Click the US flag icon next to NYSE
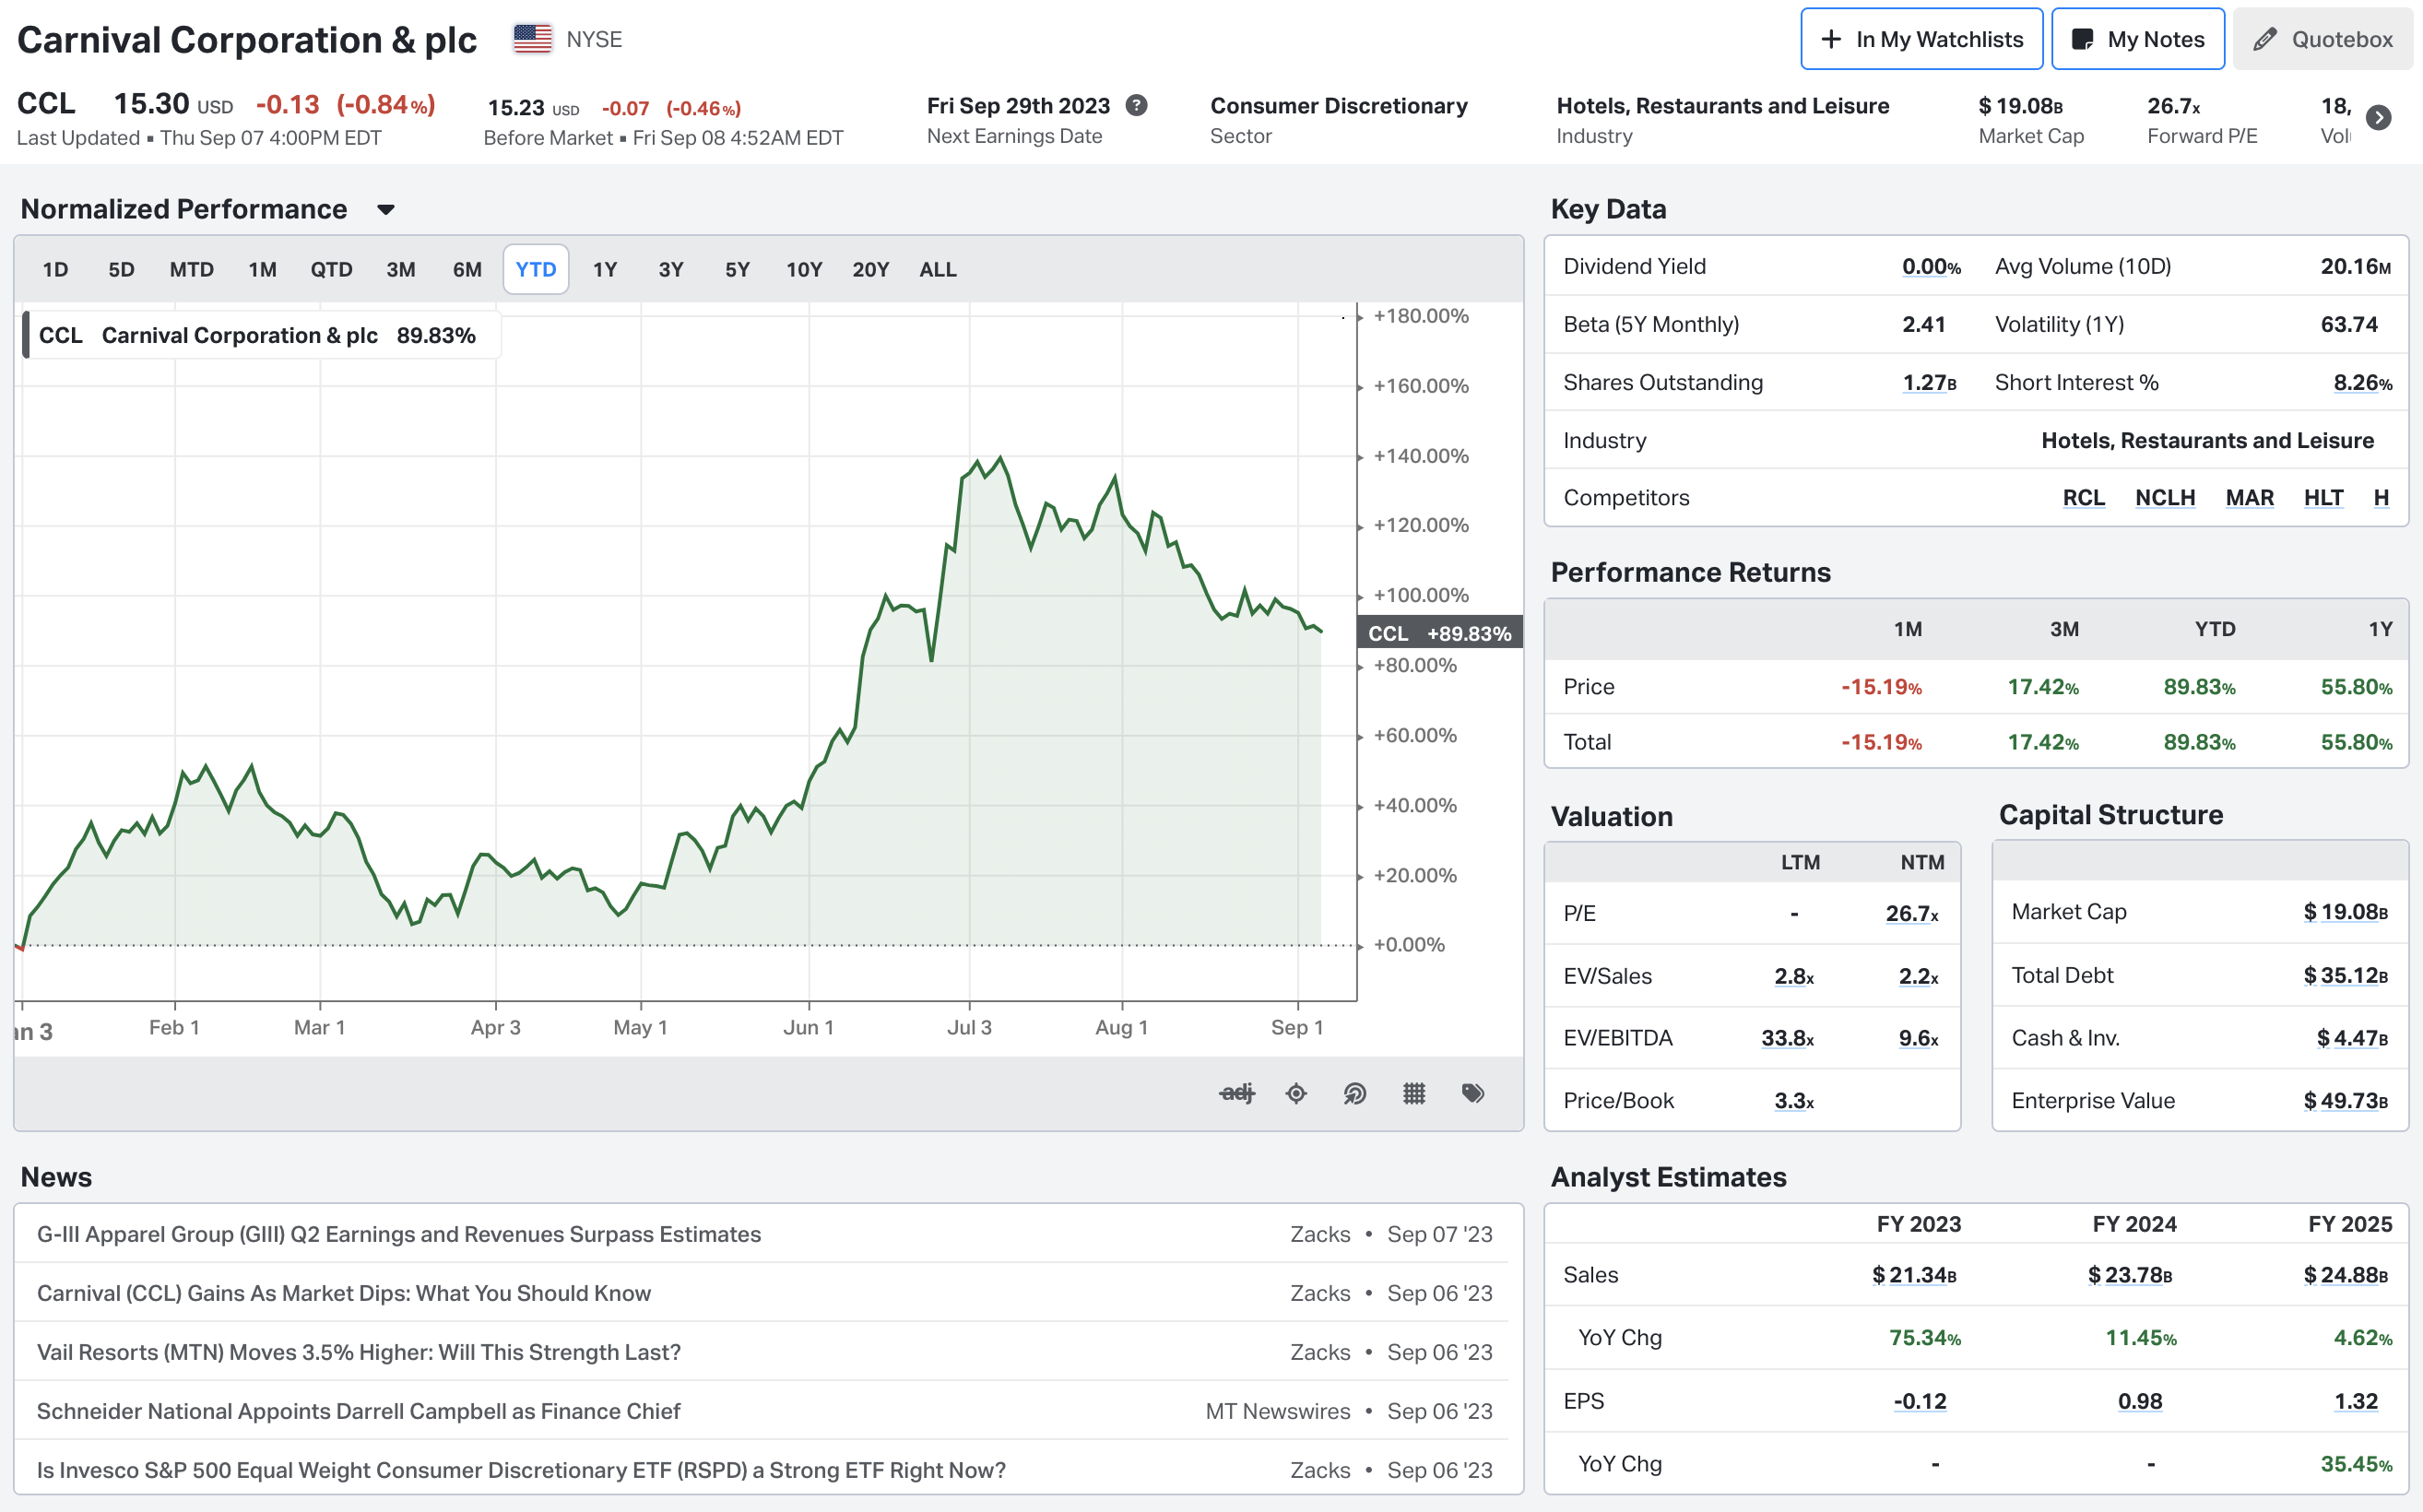 (532, 39)
